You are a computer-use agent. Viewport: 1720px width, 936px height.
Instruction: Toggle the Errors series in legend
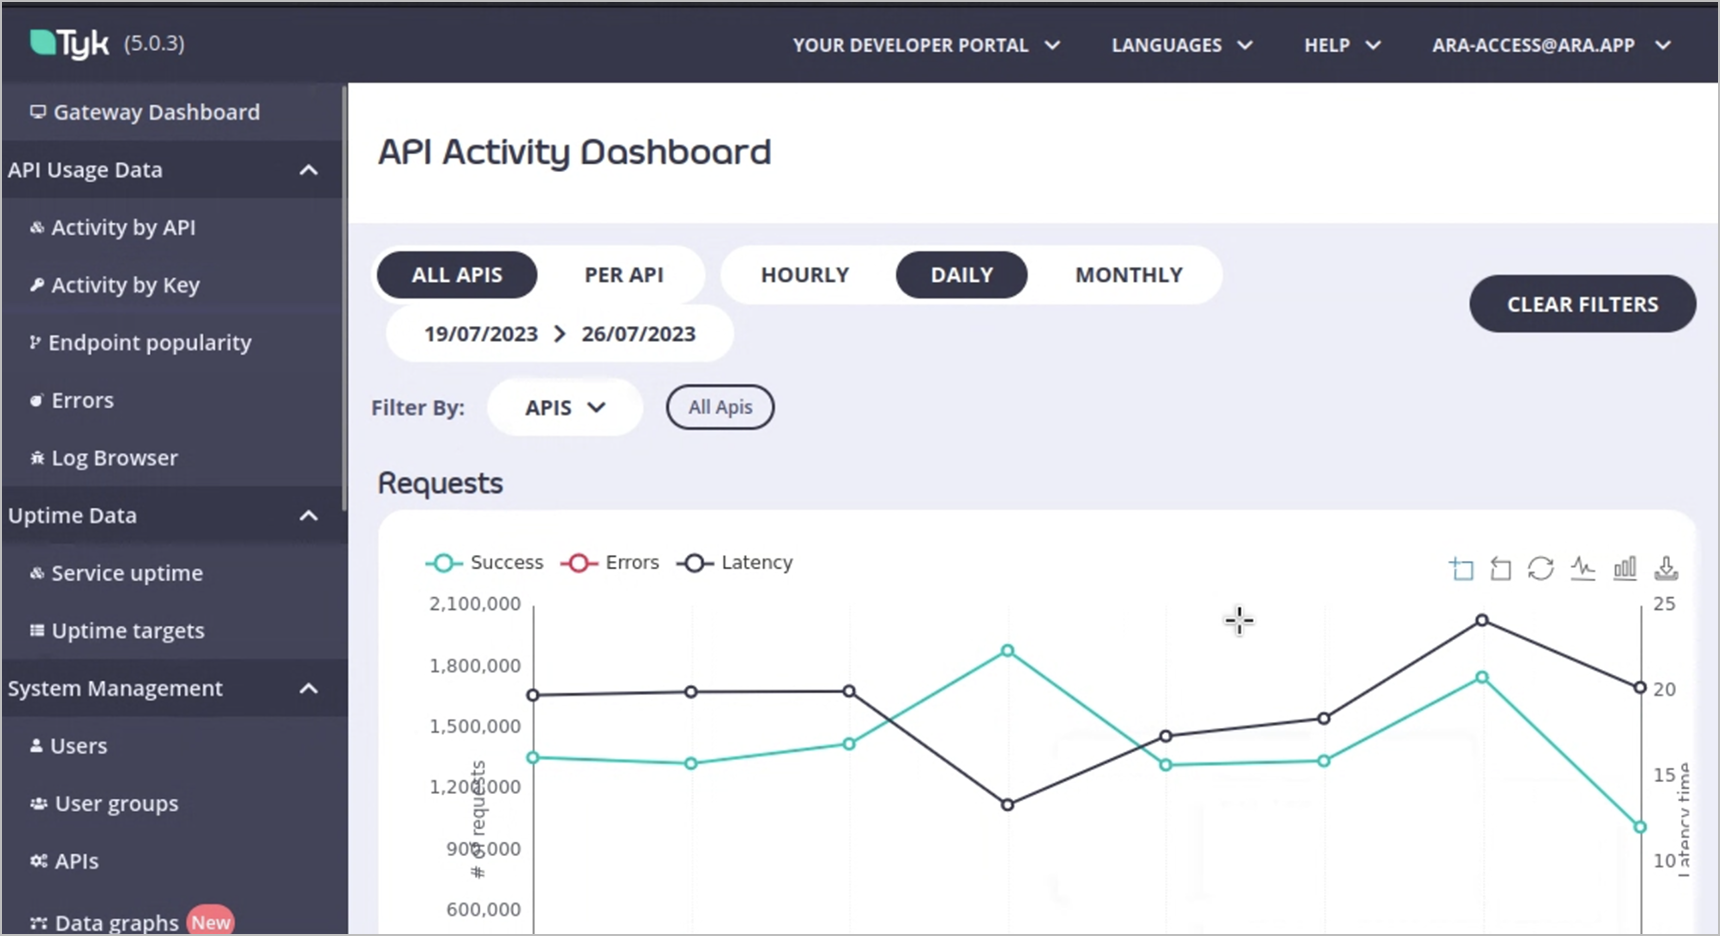coord(610,563)
